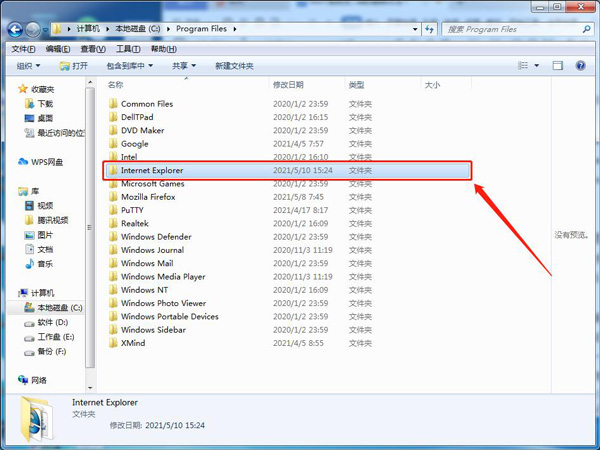Screen dimensions: 600x450
Task: Select 计算机 in the navigation pane
Action: 36,293
